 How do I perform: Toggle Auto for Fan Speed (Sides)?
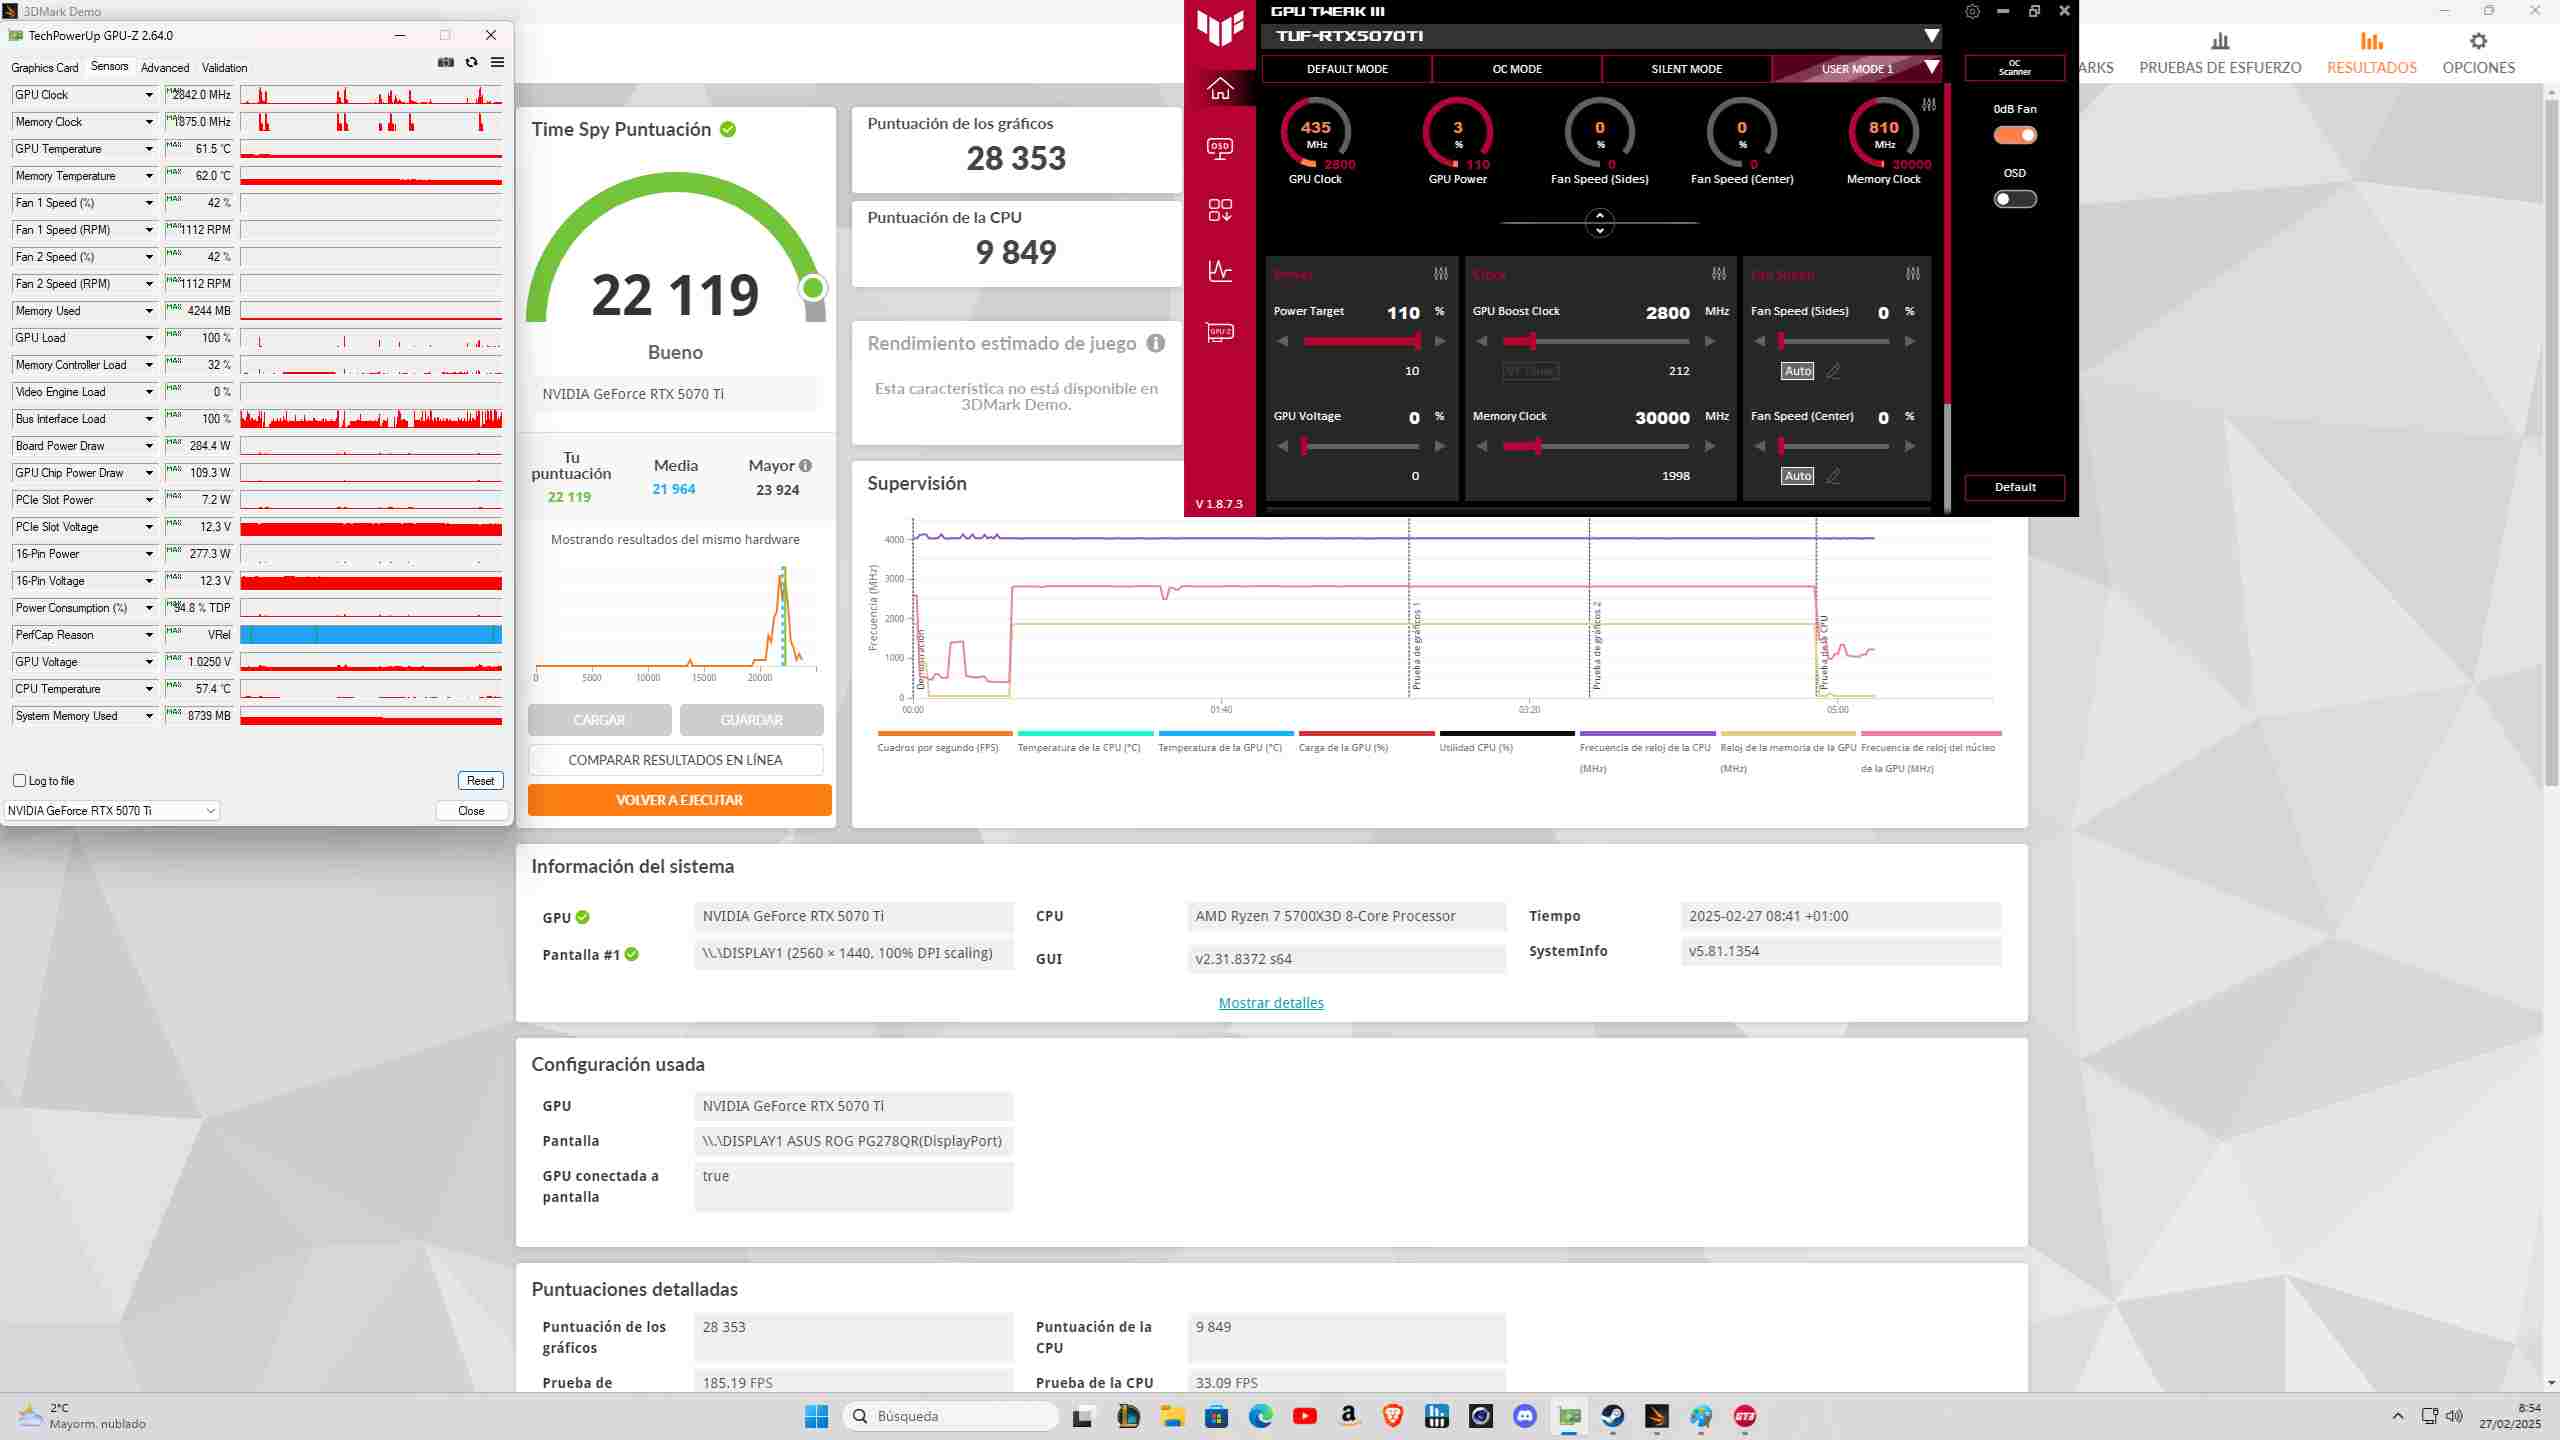(1798, 371)
